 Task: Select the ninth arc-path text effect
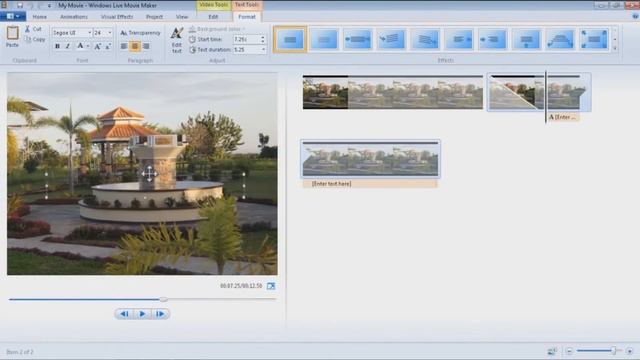tap(560, 40)
